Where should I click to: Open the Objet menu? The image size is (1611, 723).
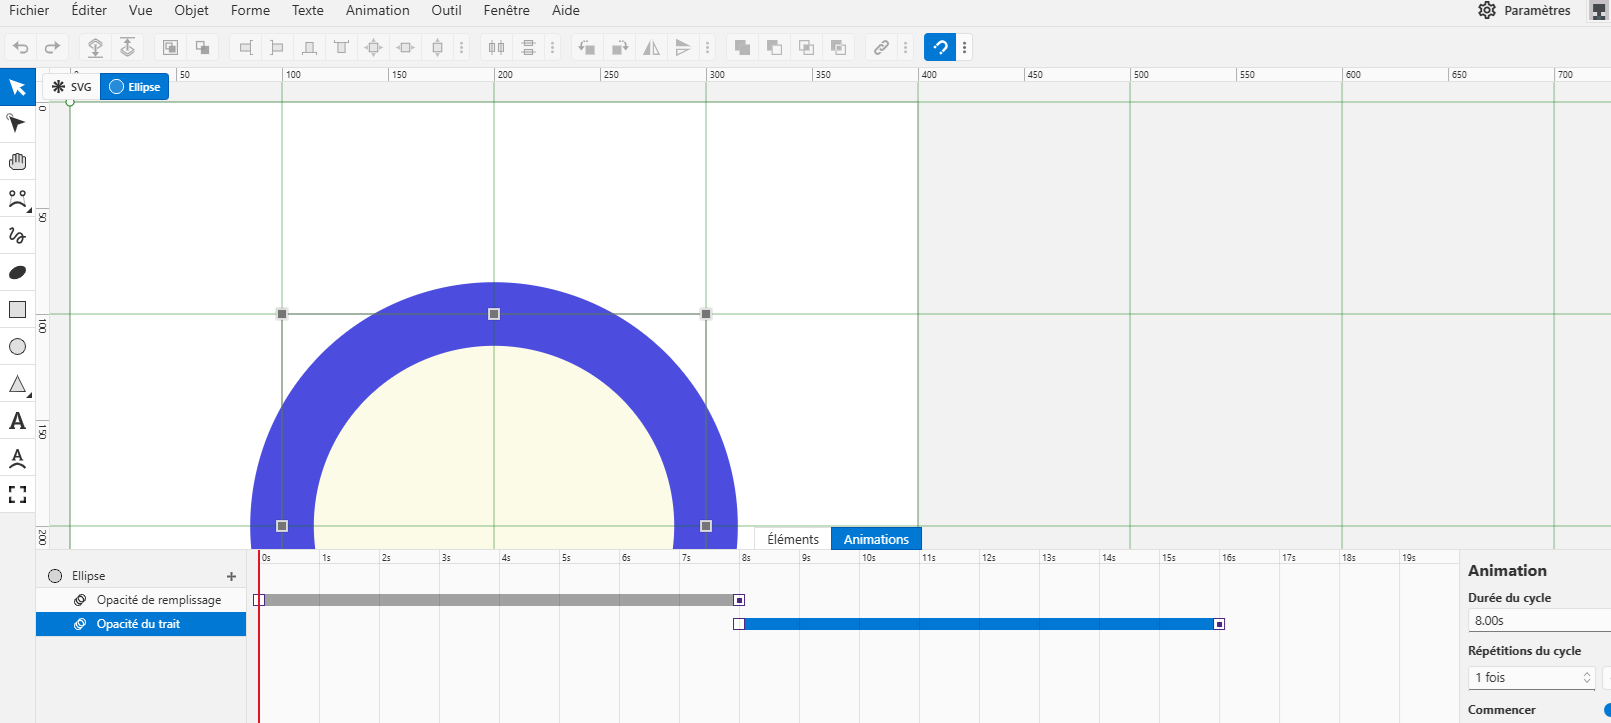tap(191, 10)
